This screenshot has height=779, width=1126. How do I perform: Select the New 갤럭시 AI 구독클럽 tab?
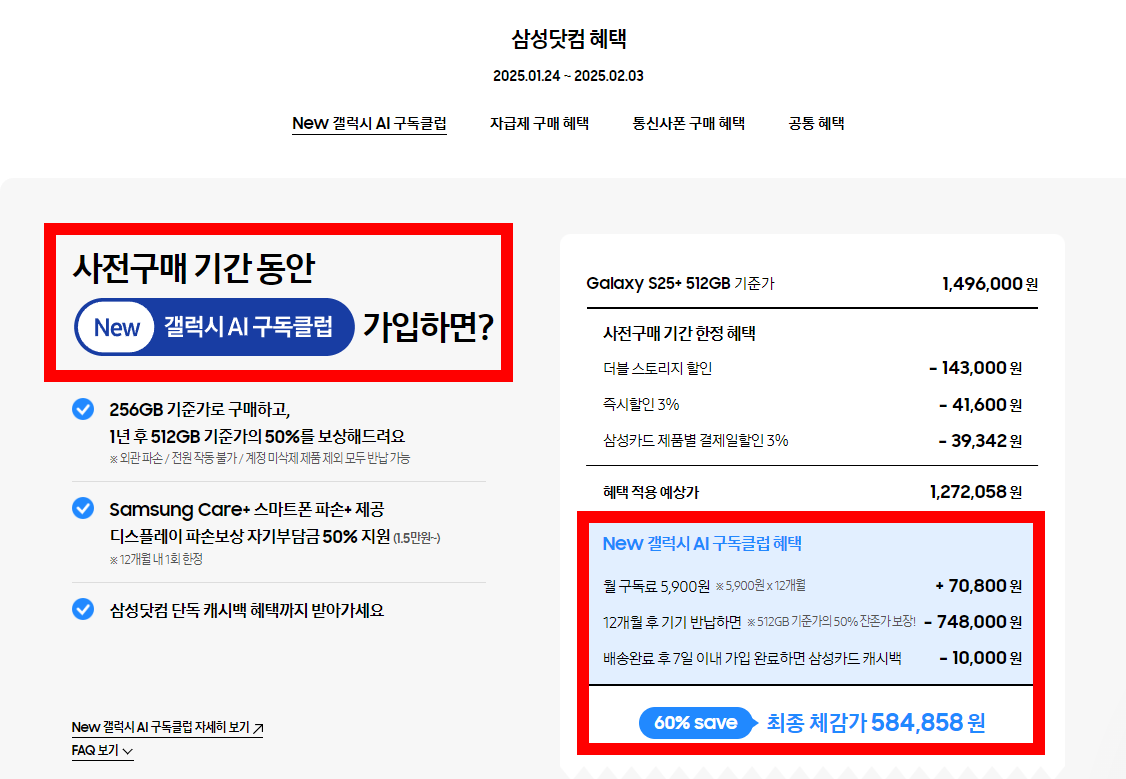tap(369, 123)
